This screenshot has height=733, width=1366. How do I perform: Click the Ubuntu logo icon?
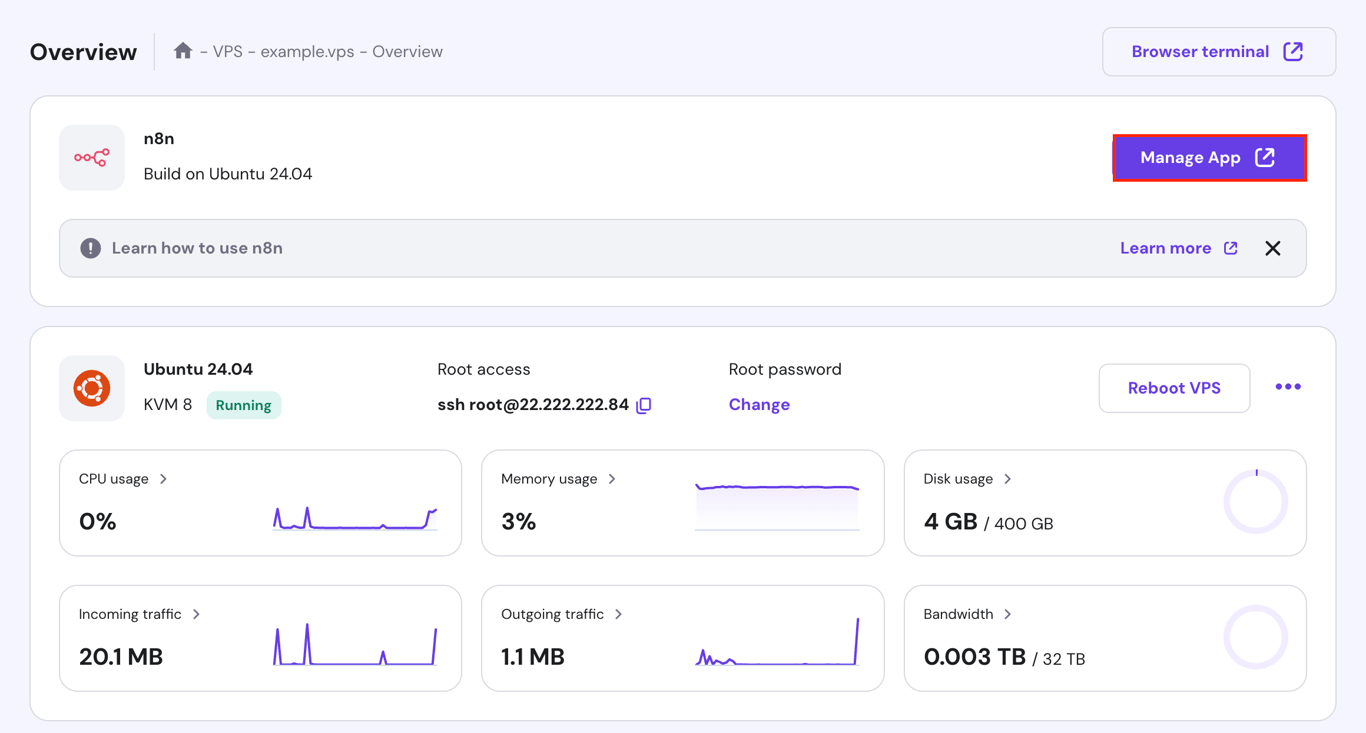click(91, 386)
